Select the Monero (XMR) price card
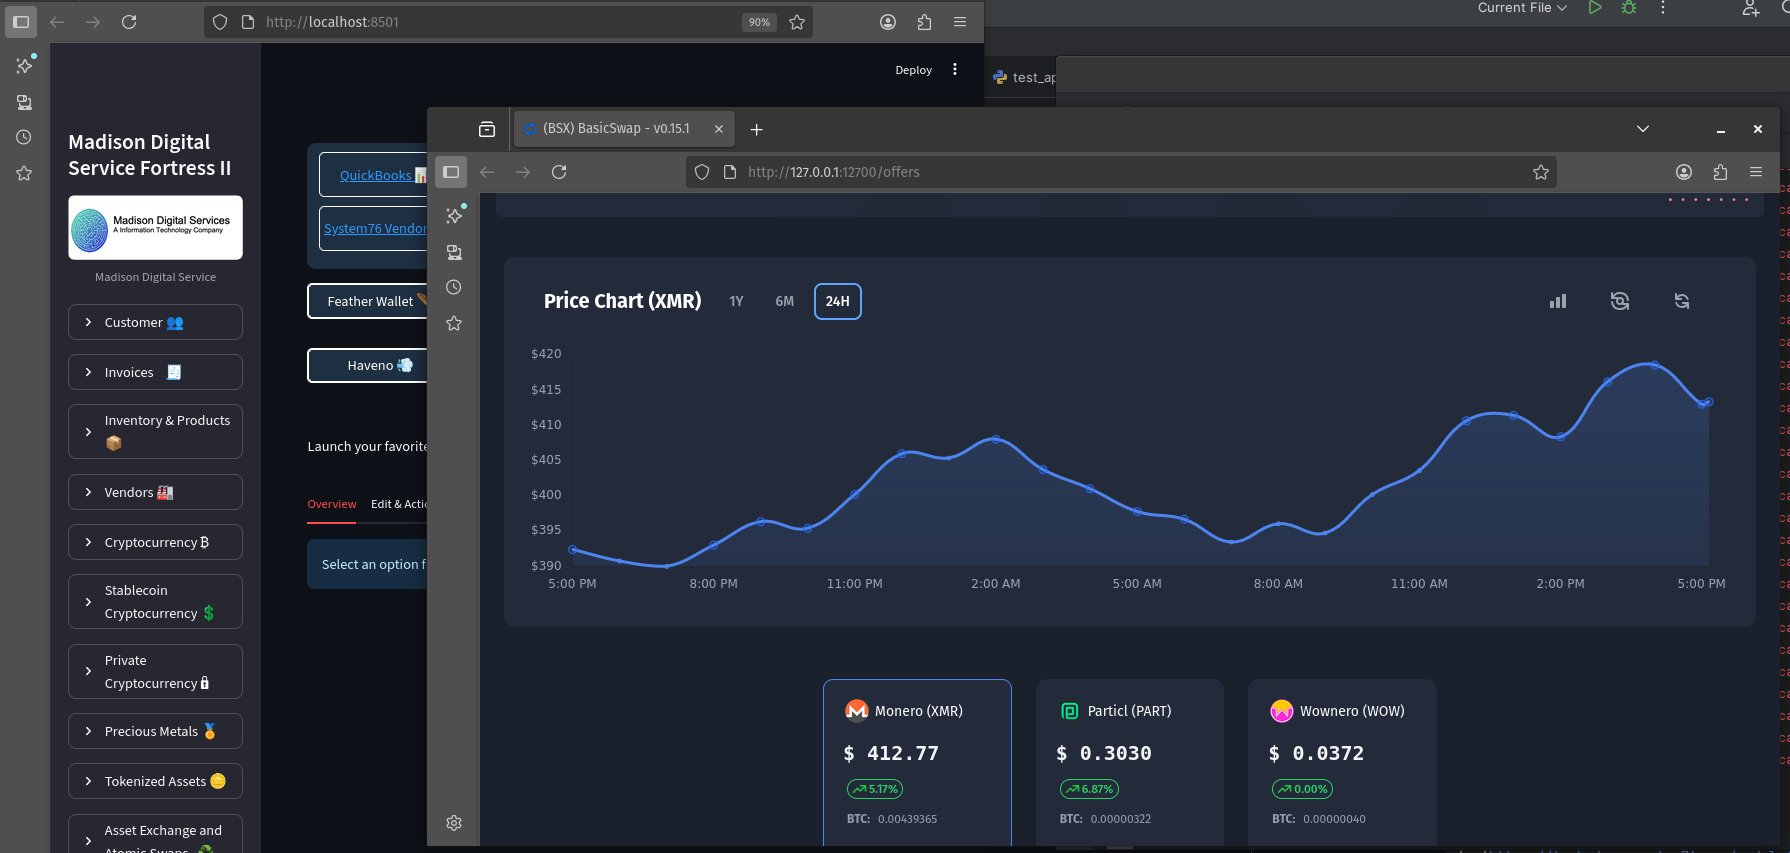 (x=916, y=760)
